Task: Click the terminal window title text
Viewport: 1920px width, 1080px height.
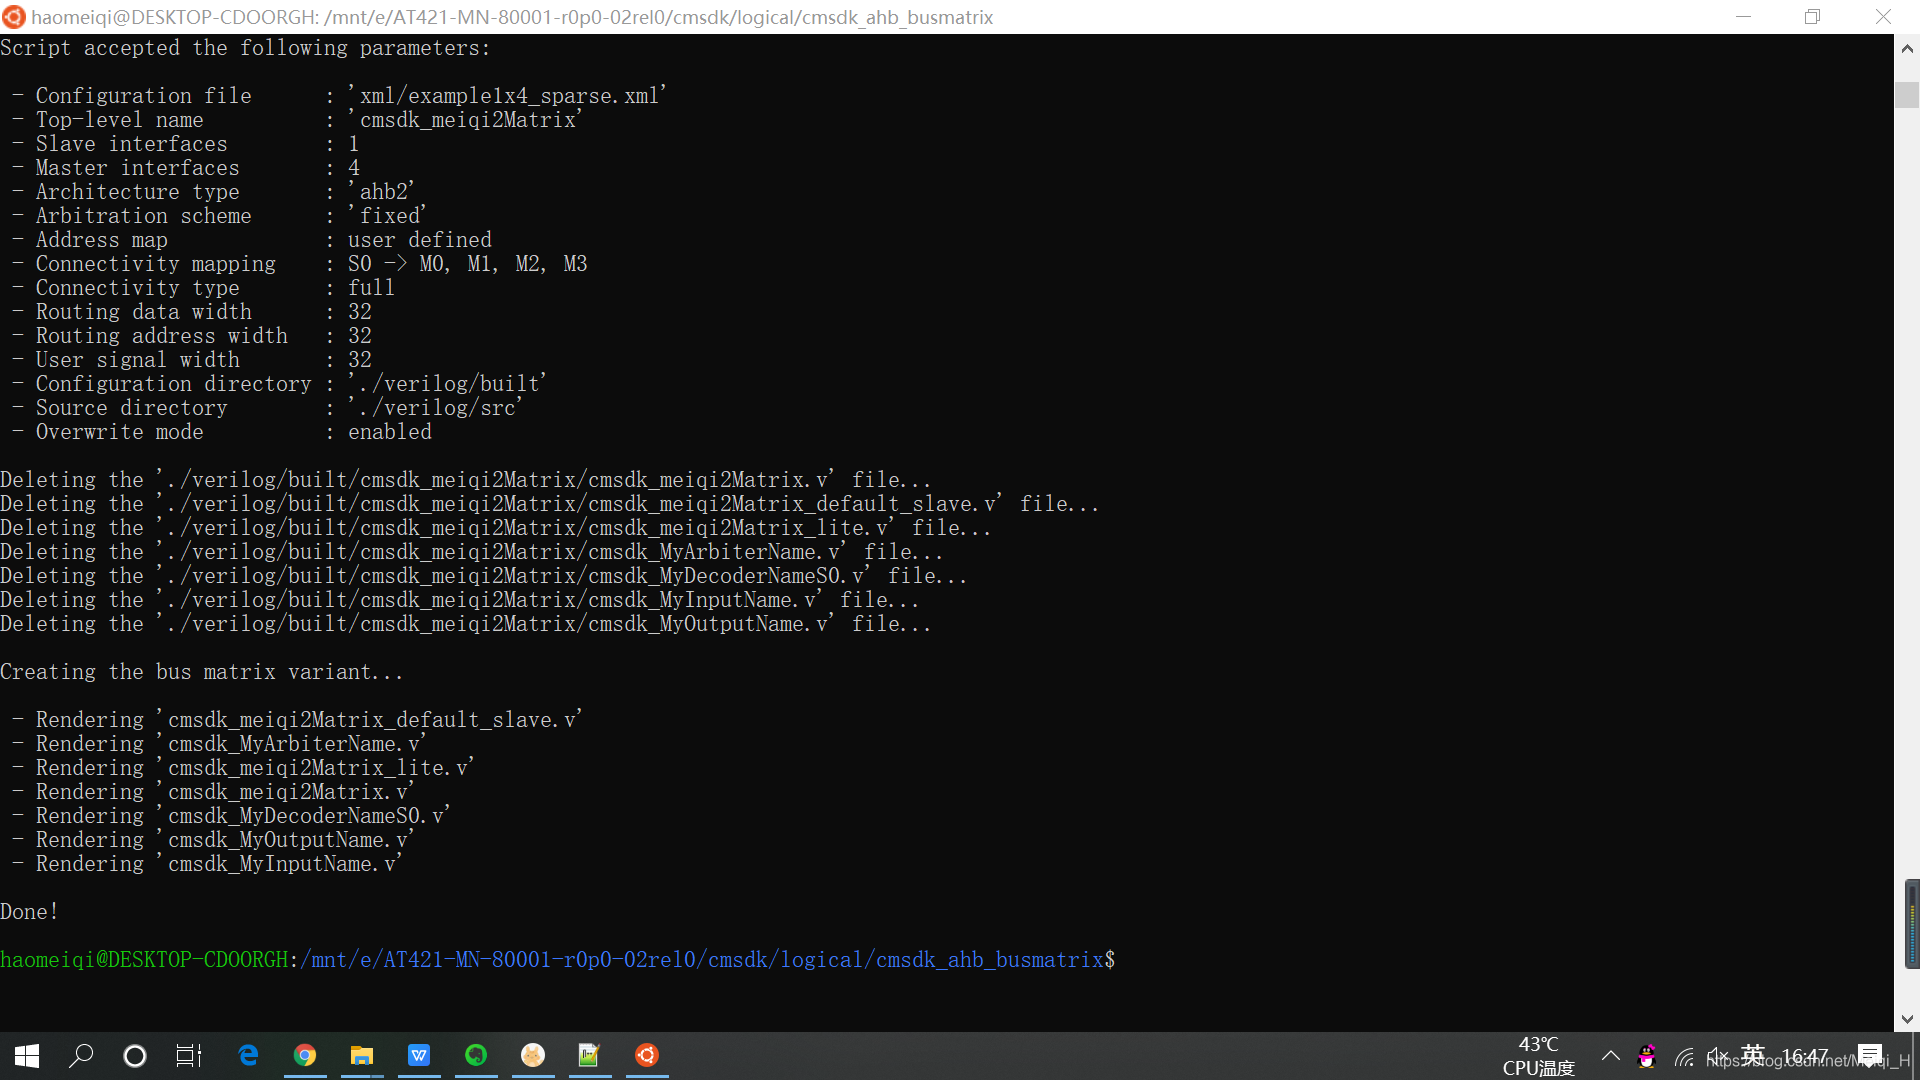Action: point(512,17)
